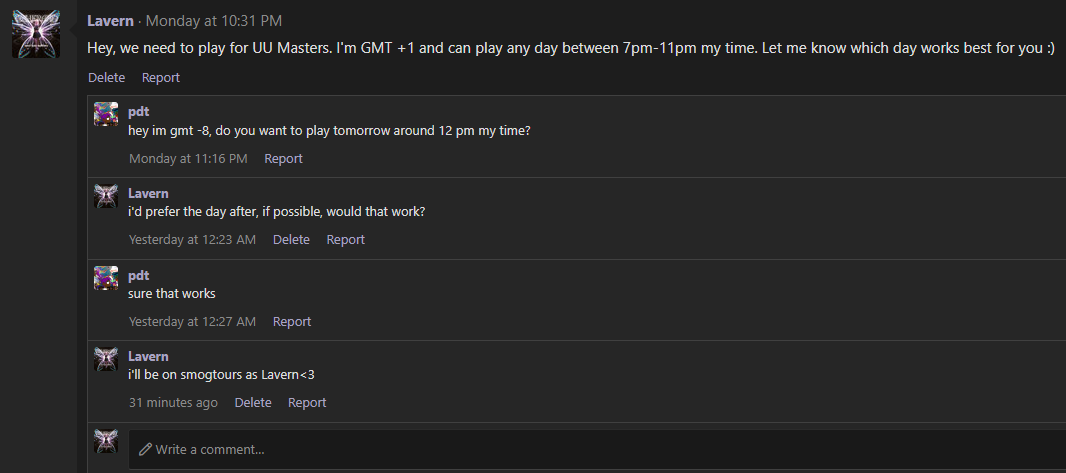Image resolution: width=1066 pixels, height=473 pixels.
Task: Click Lavern's large avatar on the main post
Action: pos(36,34)
